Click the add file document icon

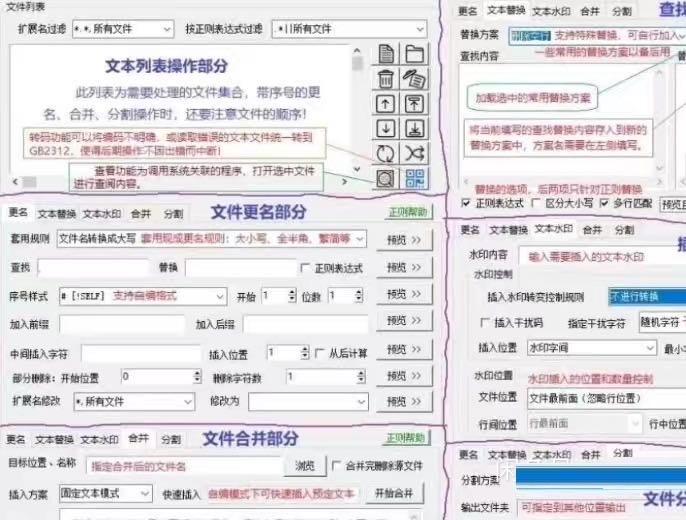coord(386,54)
